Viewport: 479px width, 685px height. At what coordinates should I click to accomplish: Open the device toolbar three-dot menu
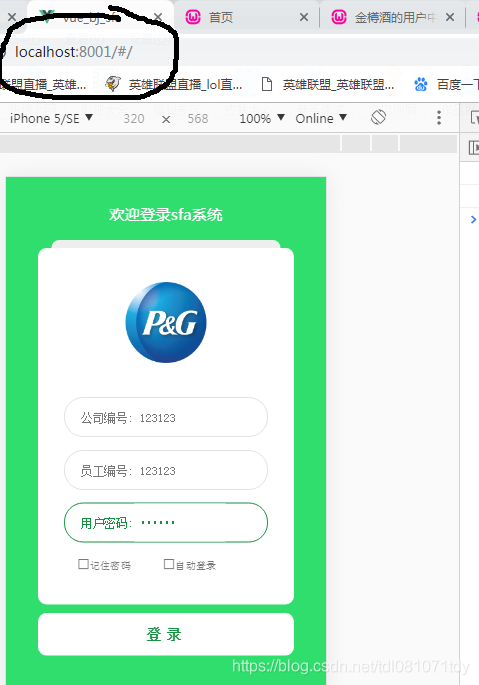click(x=439, y=118)
